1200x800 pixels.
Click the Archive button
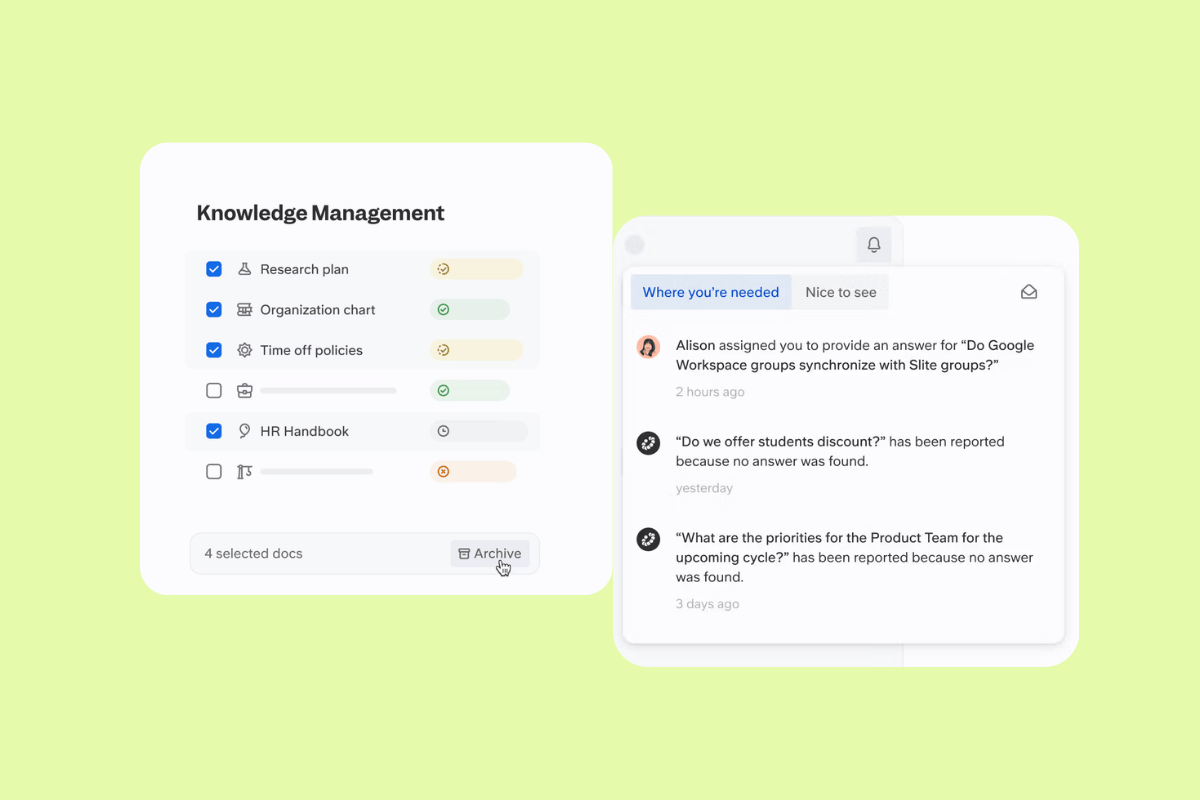490,553
